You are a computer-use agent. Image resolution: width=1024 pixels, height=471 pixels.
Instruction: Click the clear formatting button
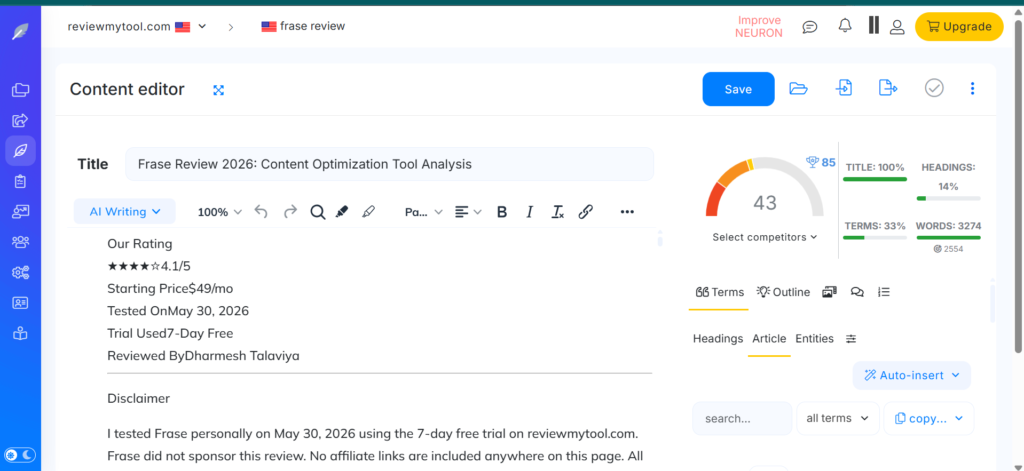557,212
